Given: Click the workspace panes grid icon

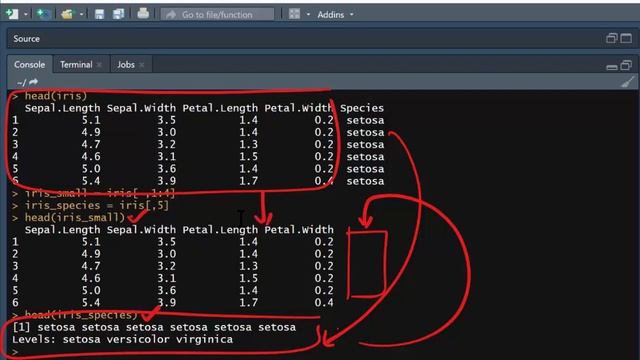Looking at the screenshot, I should coord(294,14).
